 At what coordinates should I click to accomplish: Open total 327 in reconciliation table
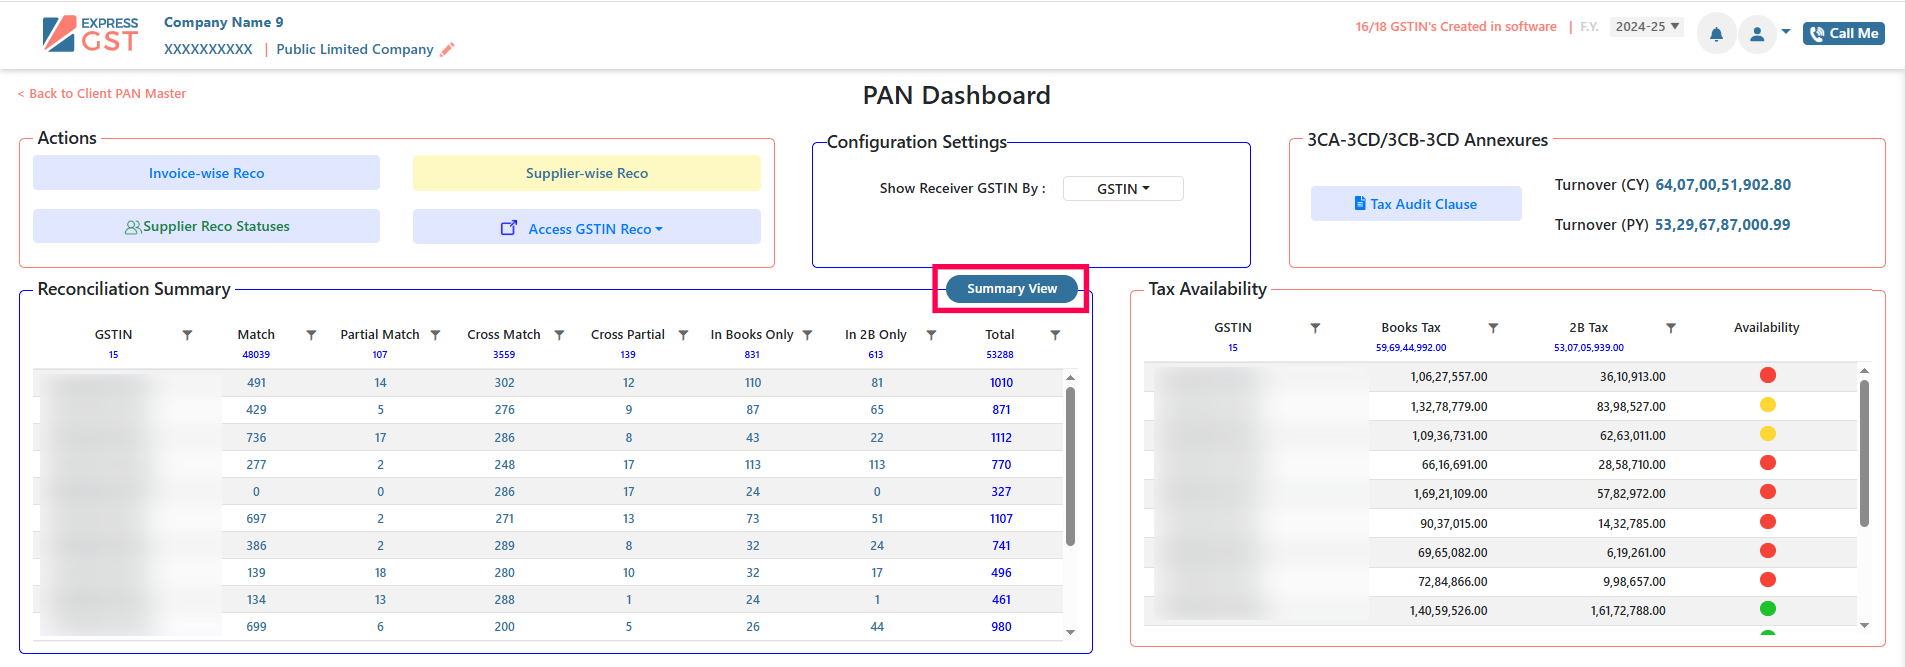point(1001,492)
